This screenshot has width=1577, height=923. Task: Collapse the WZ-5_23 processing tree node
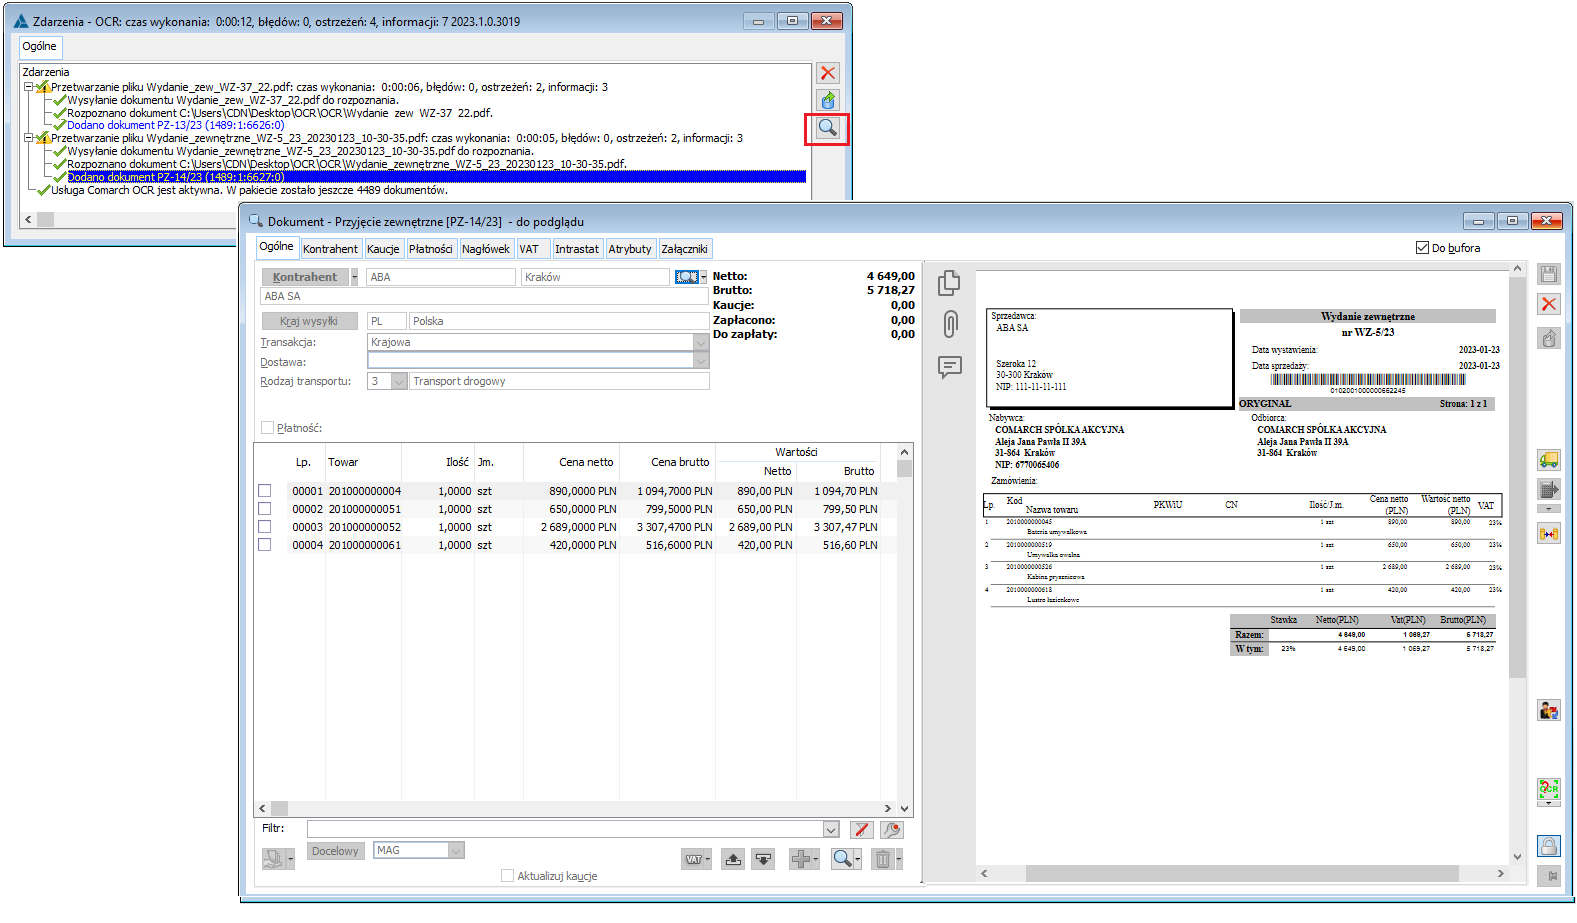(x=29, y=138)
